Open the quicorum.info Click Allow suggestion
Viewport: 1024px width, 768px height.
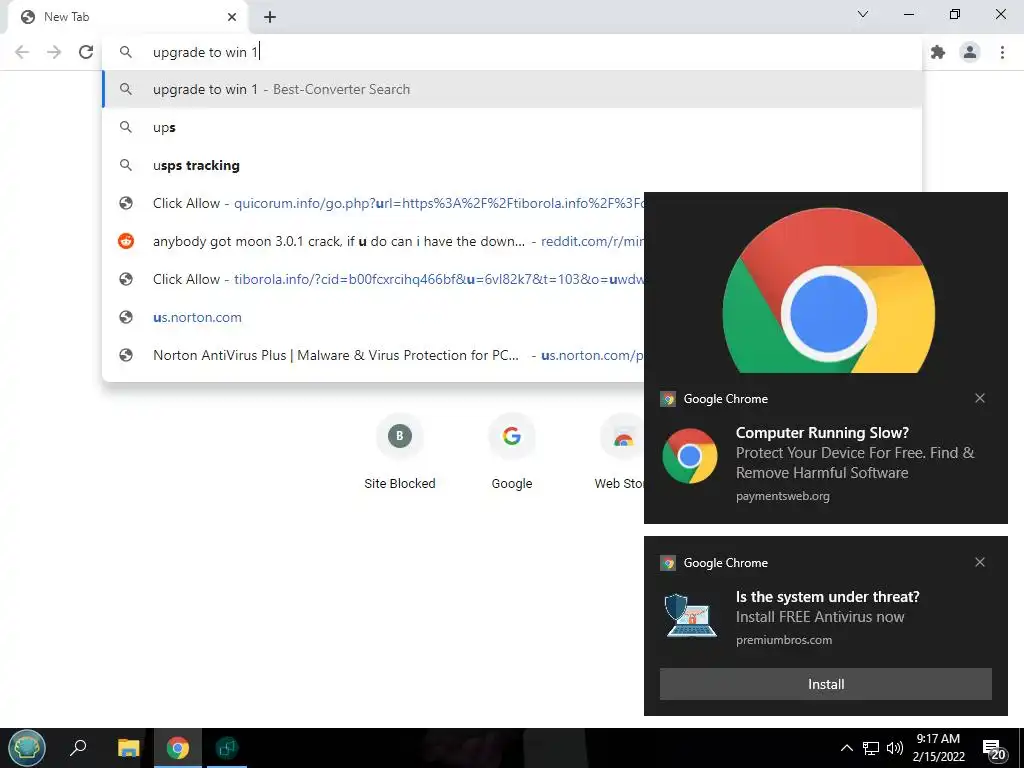click(x=374, y=203)
